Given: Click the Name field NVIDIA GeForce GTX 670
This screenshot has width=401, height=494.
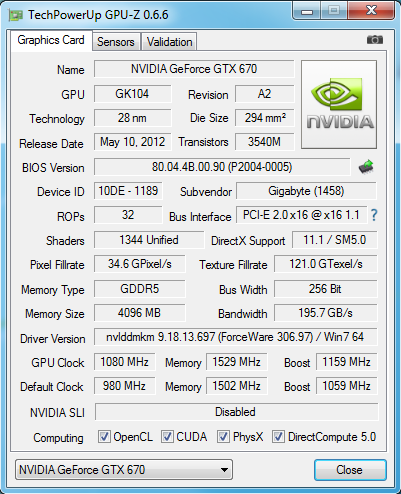Looking at the screenshot, I should [x=194, y=69].
